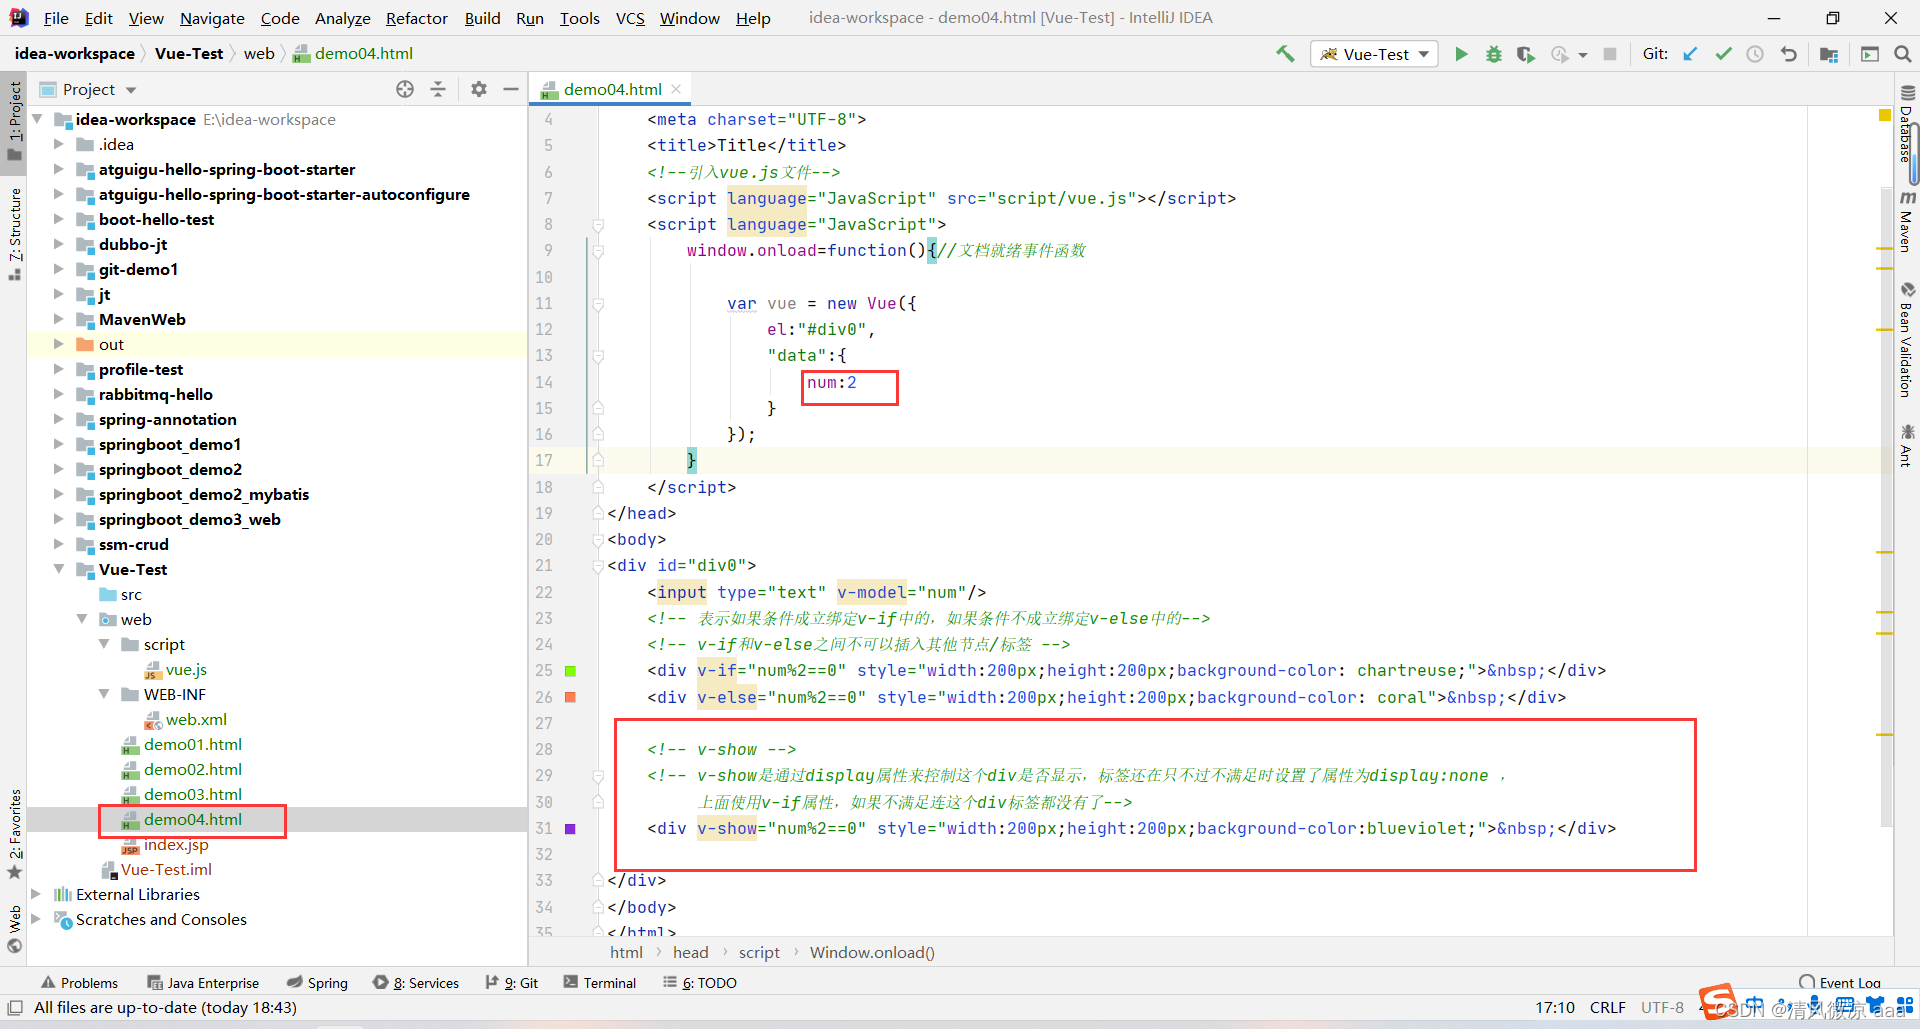1920x1029 pixels.
Task: Collapse the script folder
Action: tap(104, 644)
